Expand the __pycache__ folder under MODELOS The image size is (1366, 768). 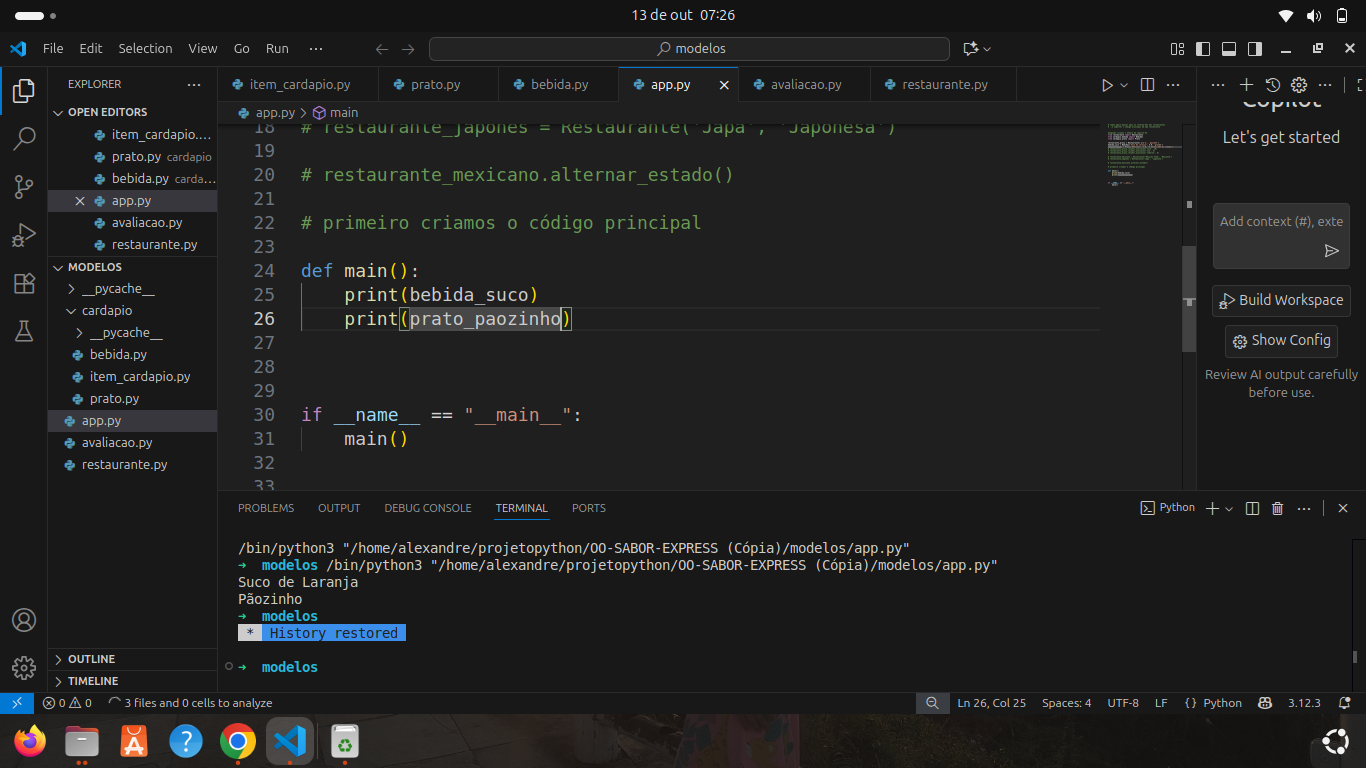pos(110,289)
